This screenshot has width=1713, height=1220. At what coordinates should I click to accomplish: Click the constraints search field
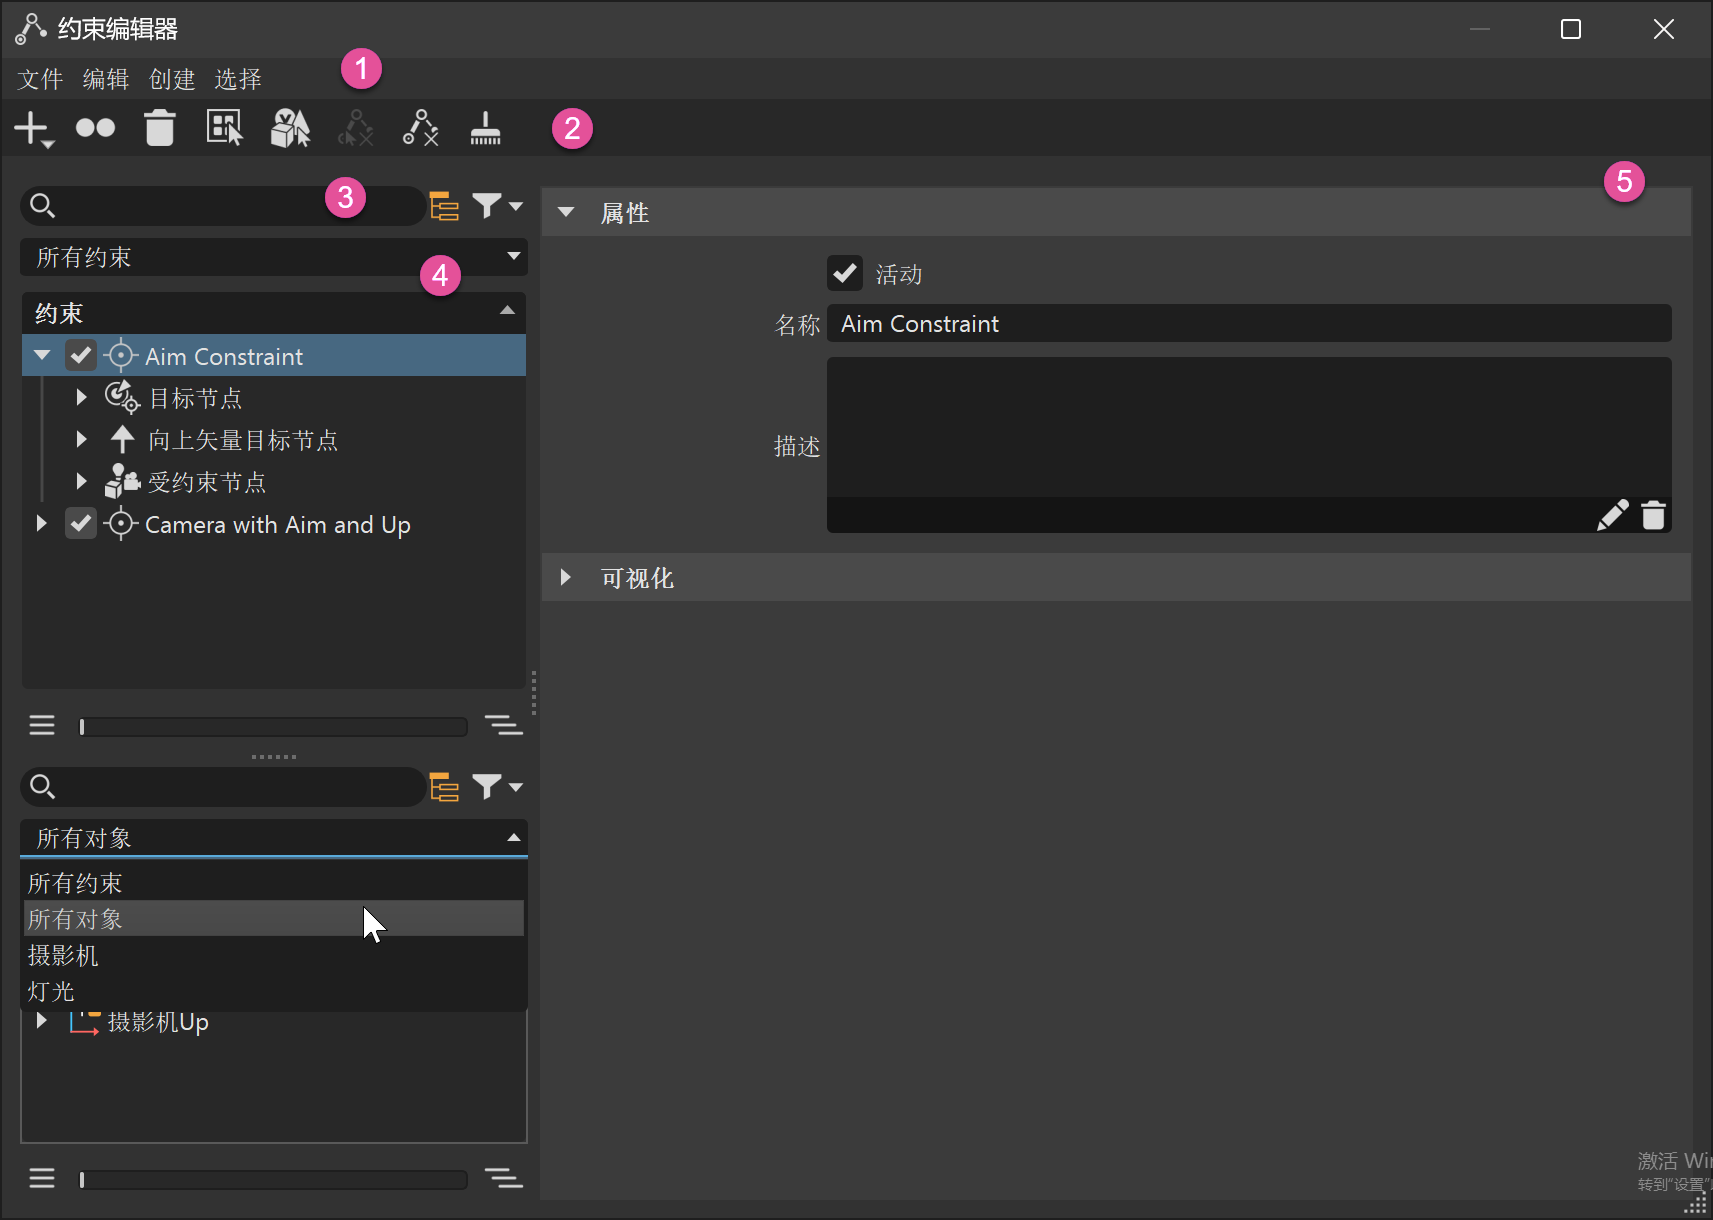[222, 206]
